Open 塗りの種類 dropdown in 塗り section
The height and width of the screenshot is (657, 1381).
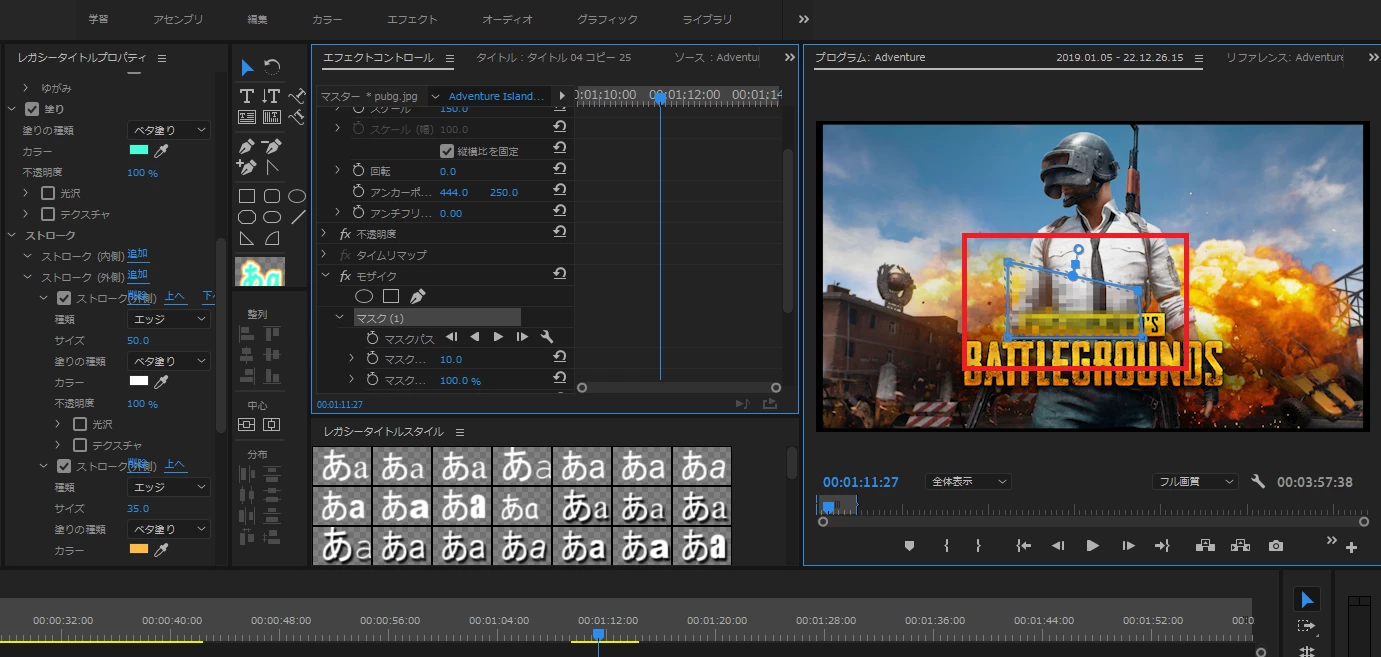point(169,130)
